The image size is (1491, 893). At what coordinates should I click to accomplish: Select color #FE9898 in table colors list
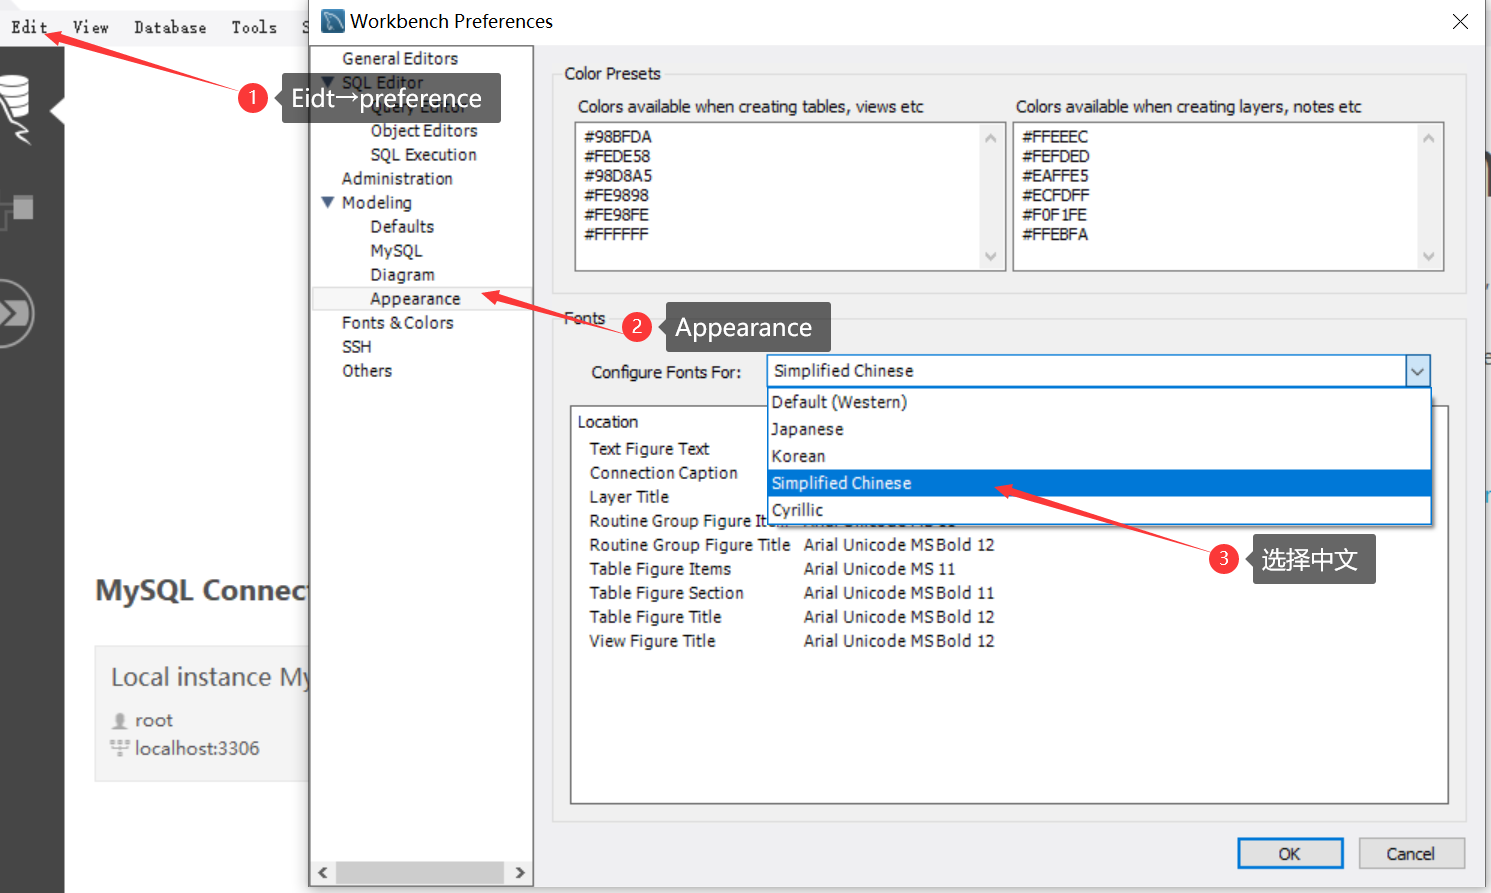click(616, 195)
